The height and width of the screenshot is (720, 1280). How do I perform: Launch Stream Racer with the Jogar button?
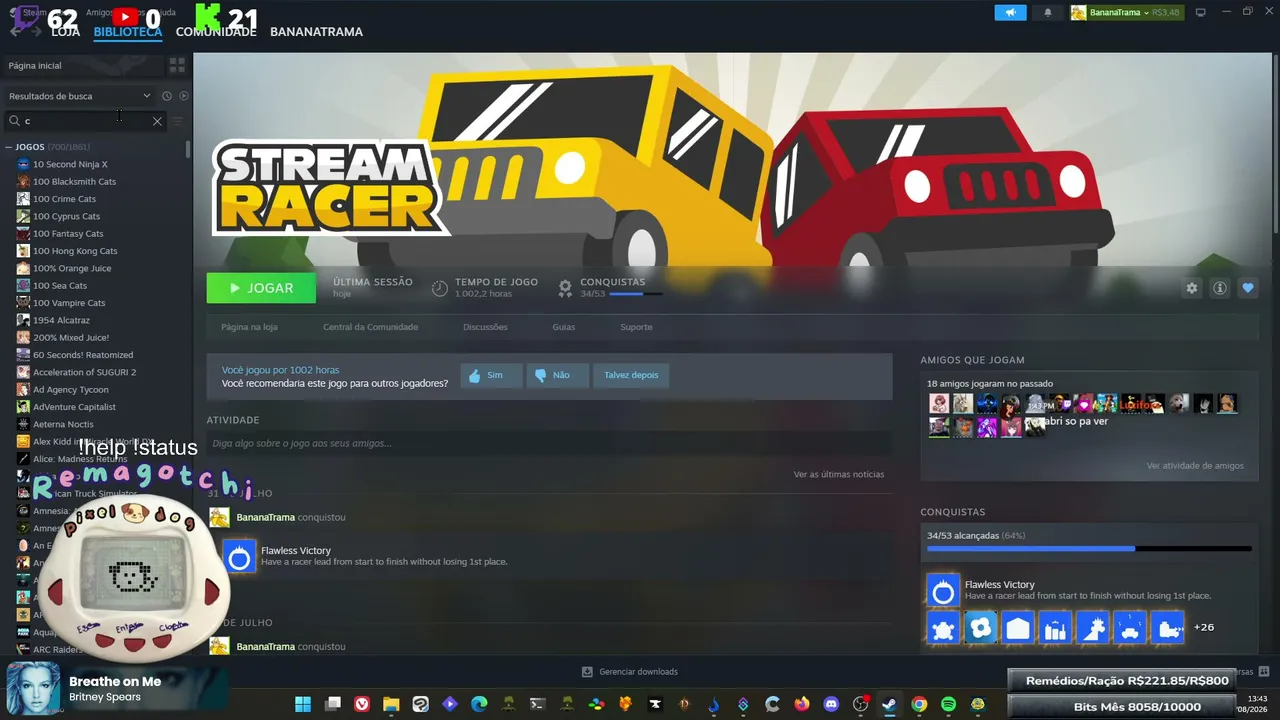(261, 288)
